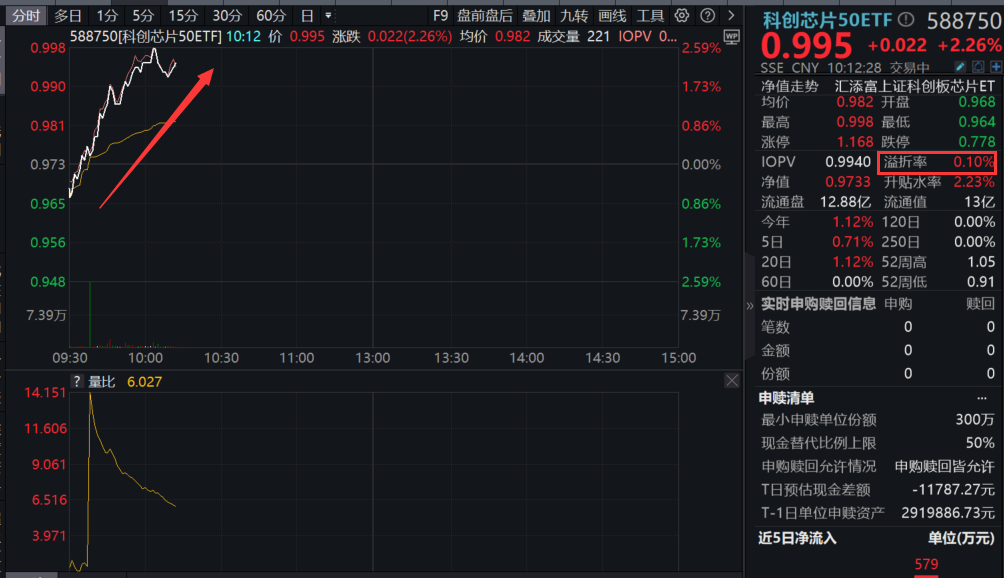Select the pencil edit icon beside 交易中
Screen dimensions: 1004x578
coord(960,66)
